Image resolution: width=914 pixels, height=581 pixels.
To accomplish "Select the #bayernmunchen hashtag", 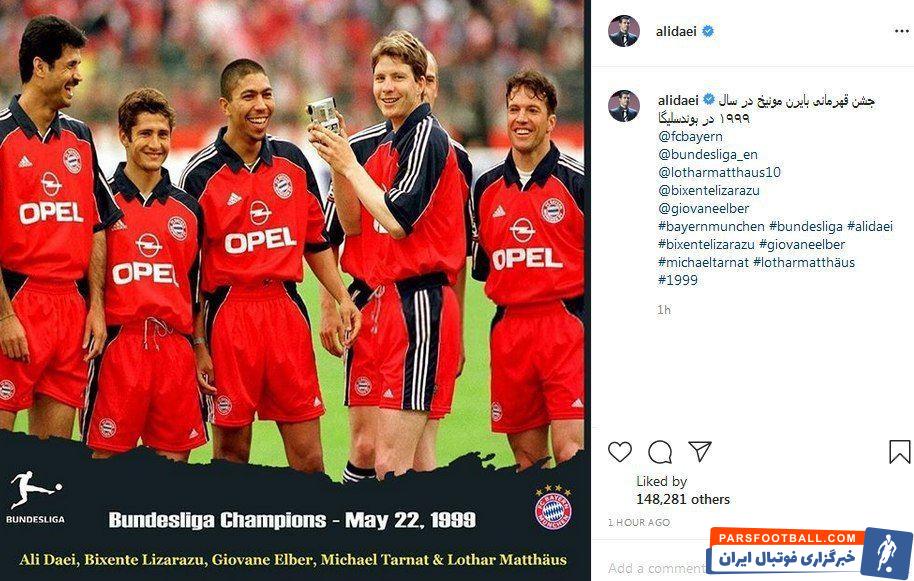I will coord(711,226).
